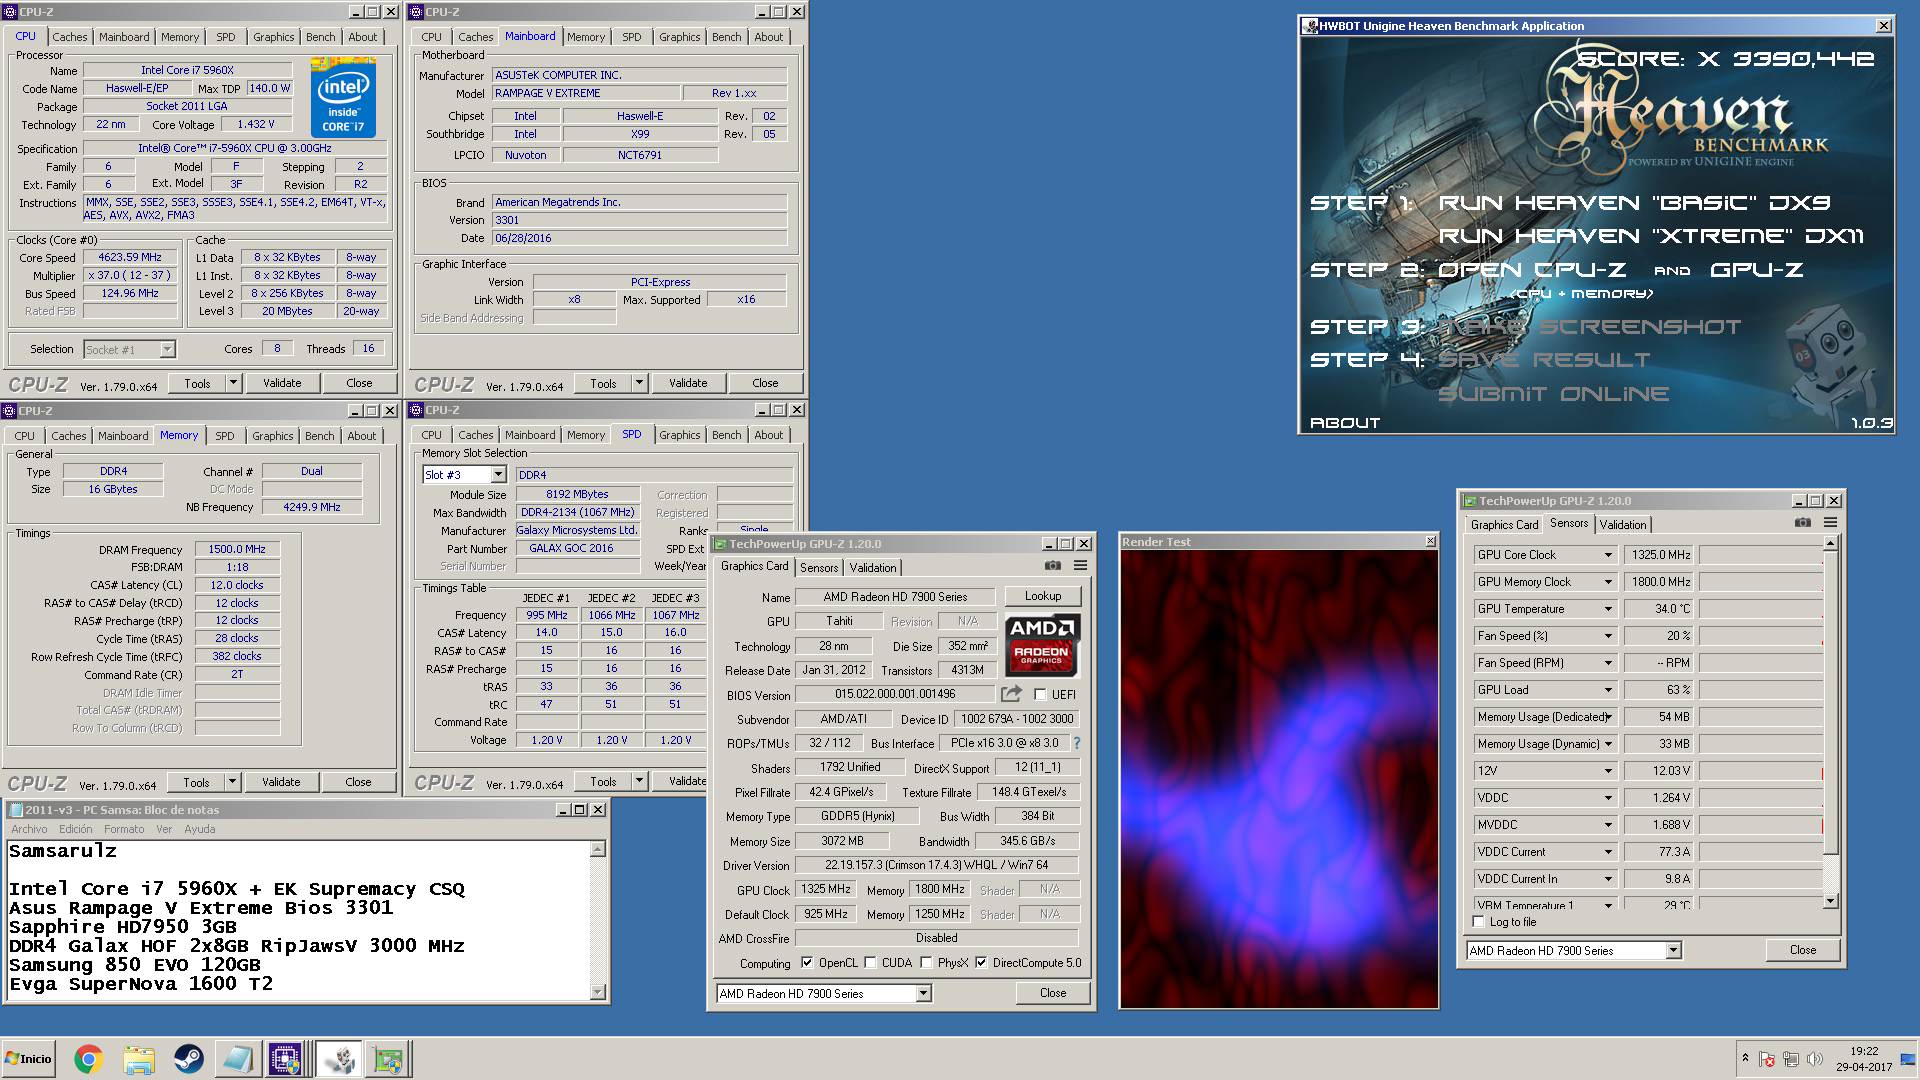The width and height of the screenshot is (1920, 1080).
Task: Toggle the UEFI checkbox in GPU-Z
Action: pos(1040,695)
